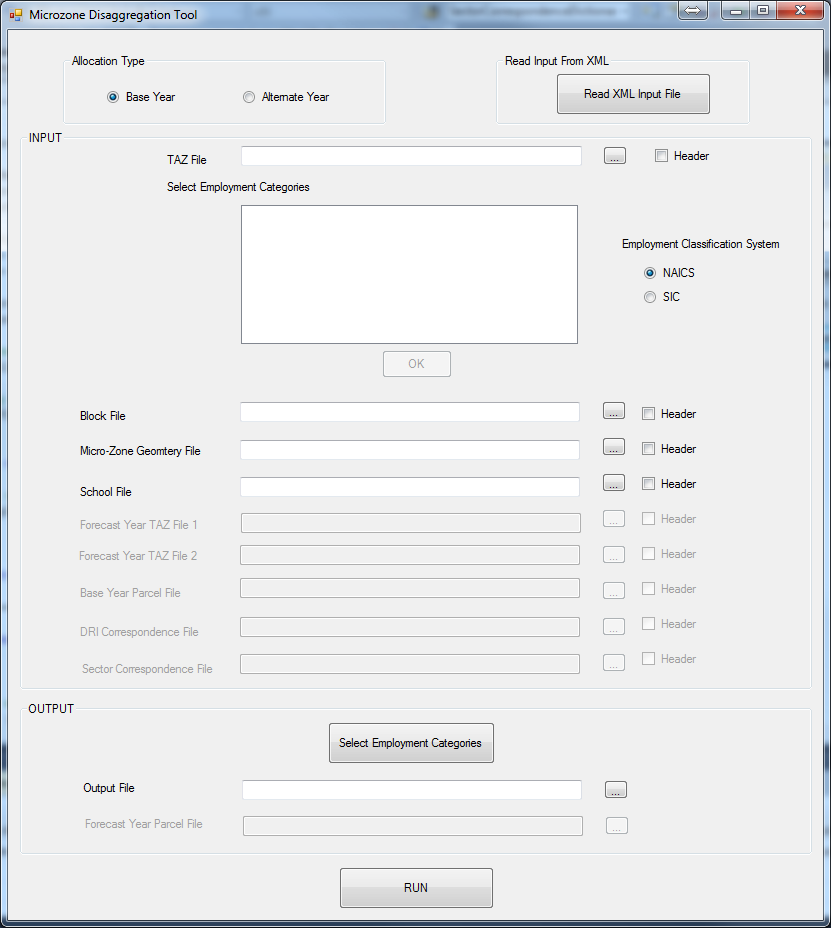
Task: Click the browse button for TAZ File
Action: (x=615, y=156)
